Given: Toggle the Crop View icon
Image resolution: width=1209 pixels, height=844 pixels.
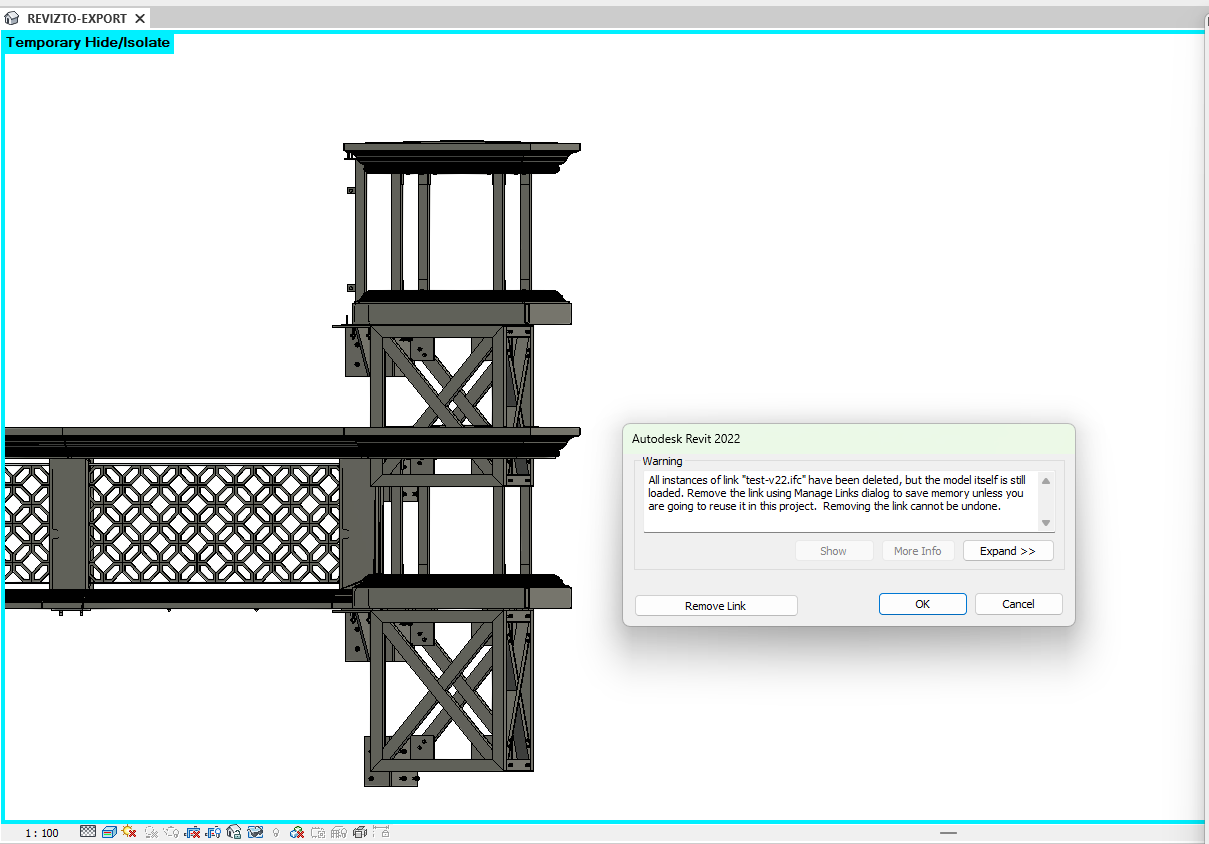Looking at the screenshot, I should (x=192, y=832).
